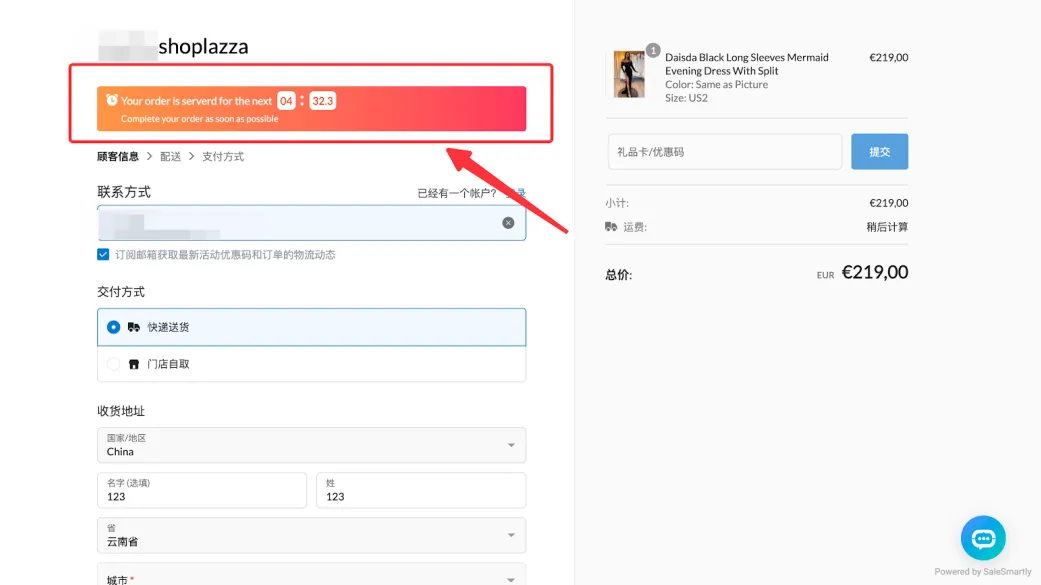Click the store icon beside 门店自取

pos(134,364)
